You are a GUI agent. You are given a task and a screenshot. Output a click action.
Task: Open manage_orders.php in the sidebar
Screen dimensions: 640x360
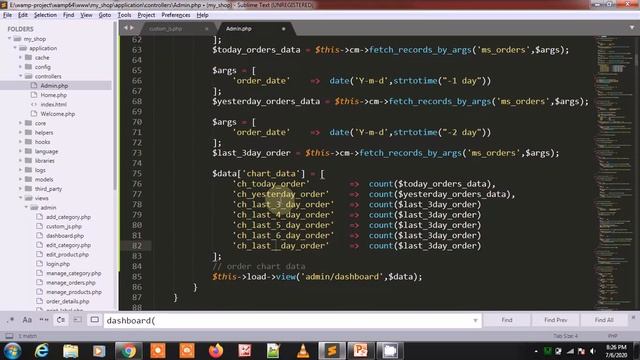(x=71, y=283)
